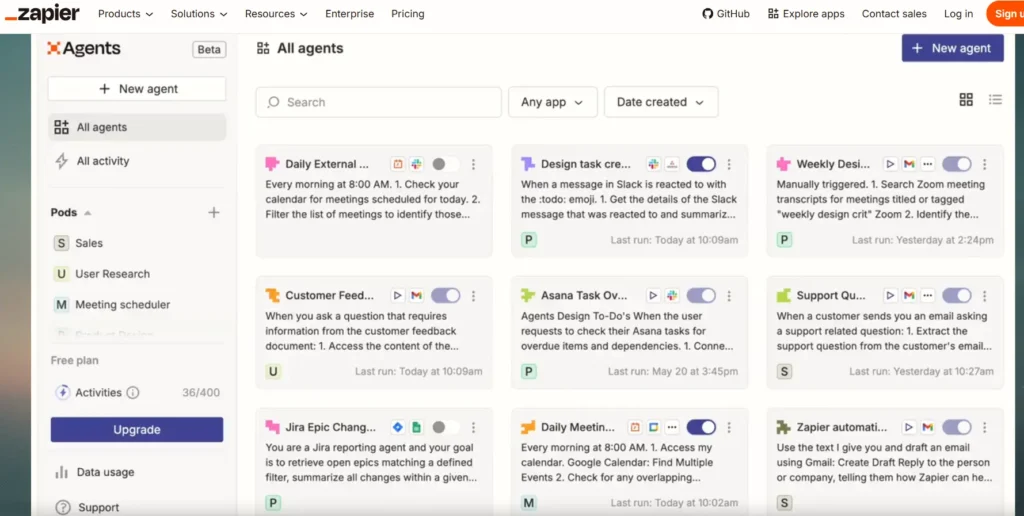
Task: Toggle the Daily External agent on
Action: [x=445, y=164]
